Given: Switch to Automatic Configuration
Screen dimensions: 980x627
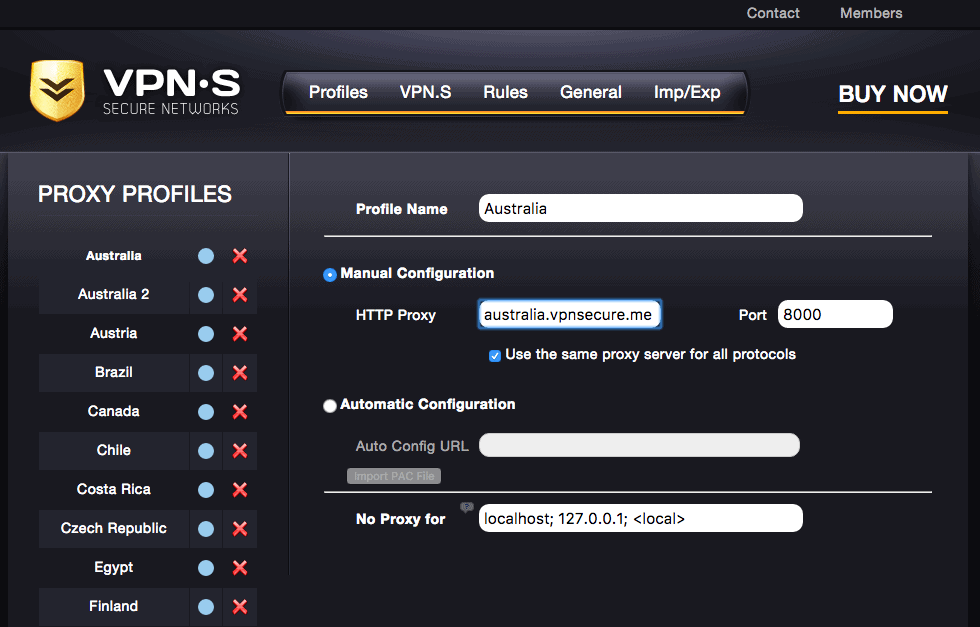Looking at the screenshot, I should 329,405.
